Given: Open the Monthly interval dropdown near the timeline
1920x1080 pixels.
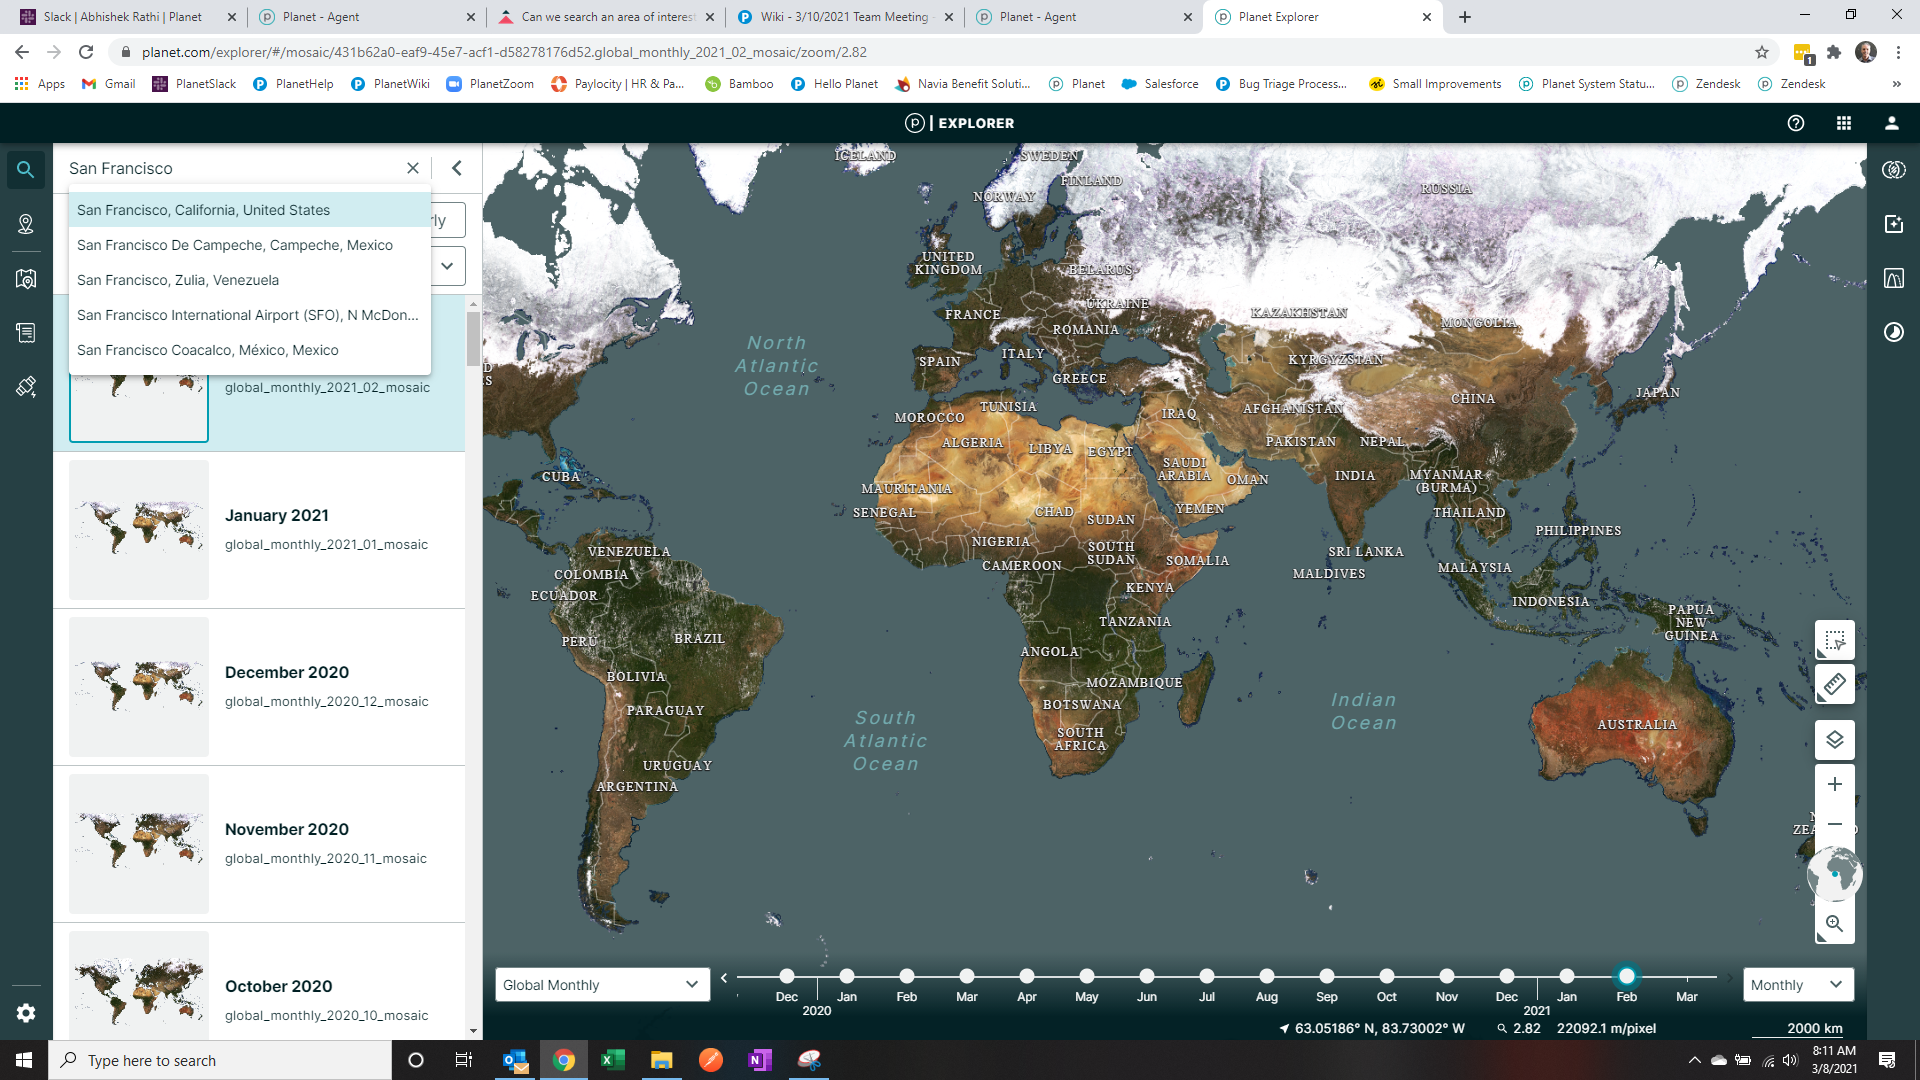Looking at the screenshot, I should [x=1797, y=985].
